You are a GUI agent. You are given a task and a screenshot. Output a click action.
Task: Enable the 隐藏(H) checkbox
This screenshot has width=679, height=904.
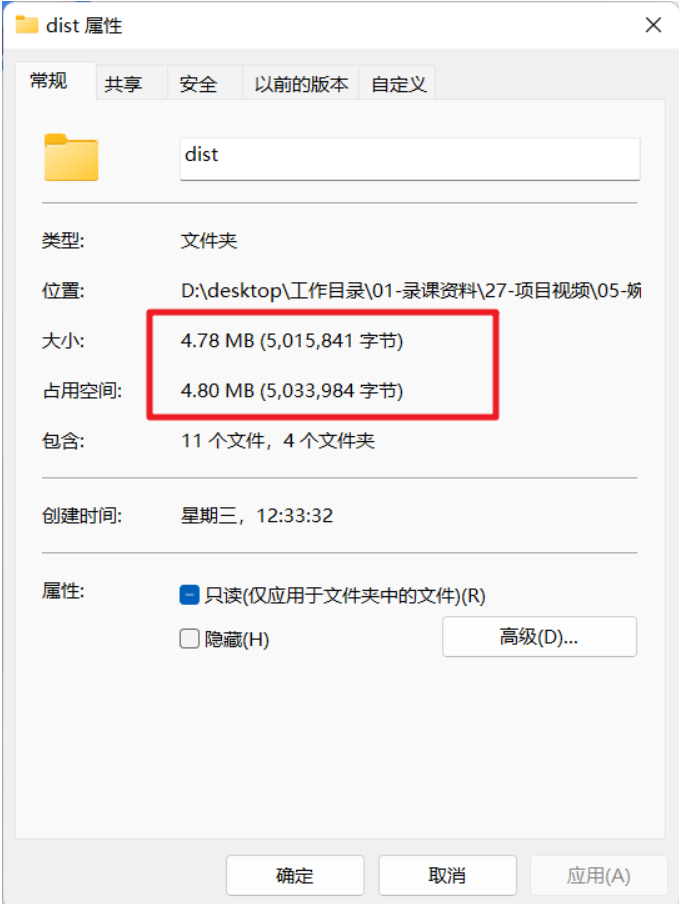(190, 639)
